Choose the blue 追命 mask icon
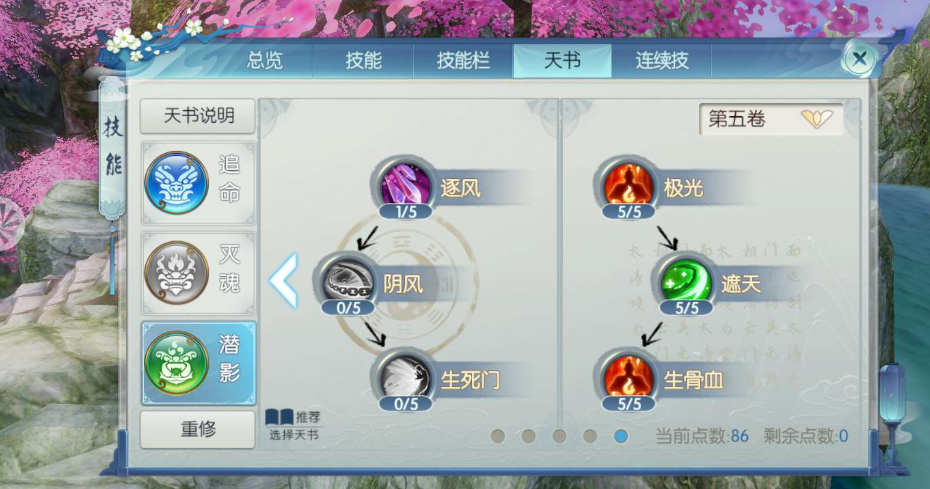 177,183
